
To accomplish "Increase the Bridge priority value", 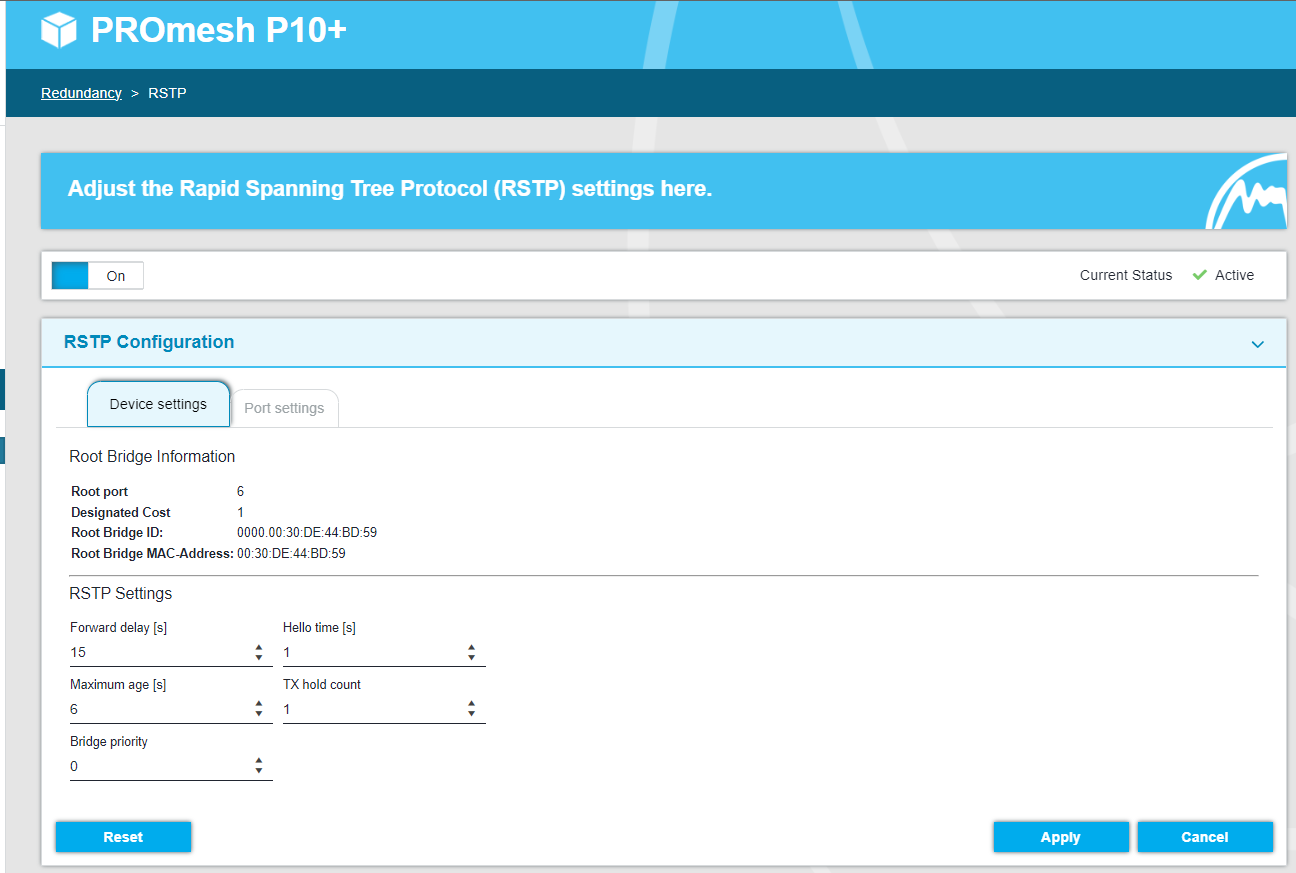I will tap(259, 761).
